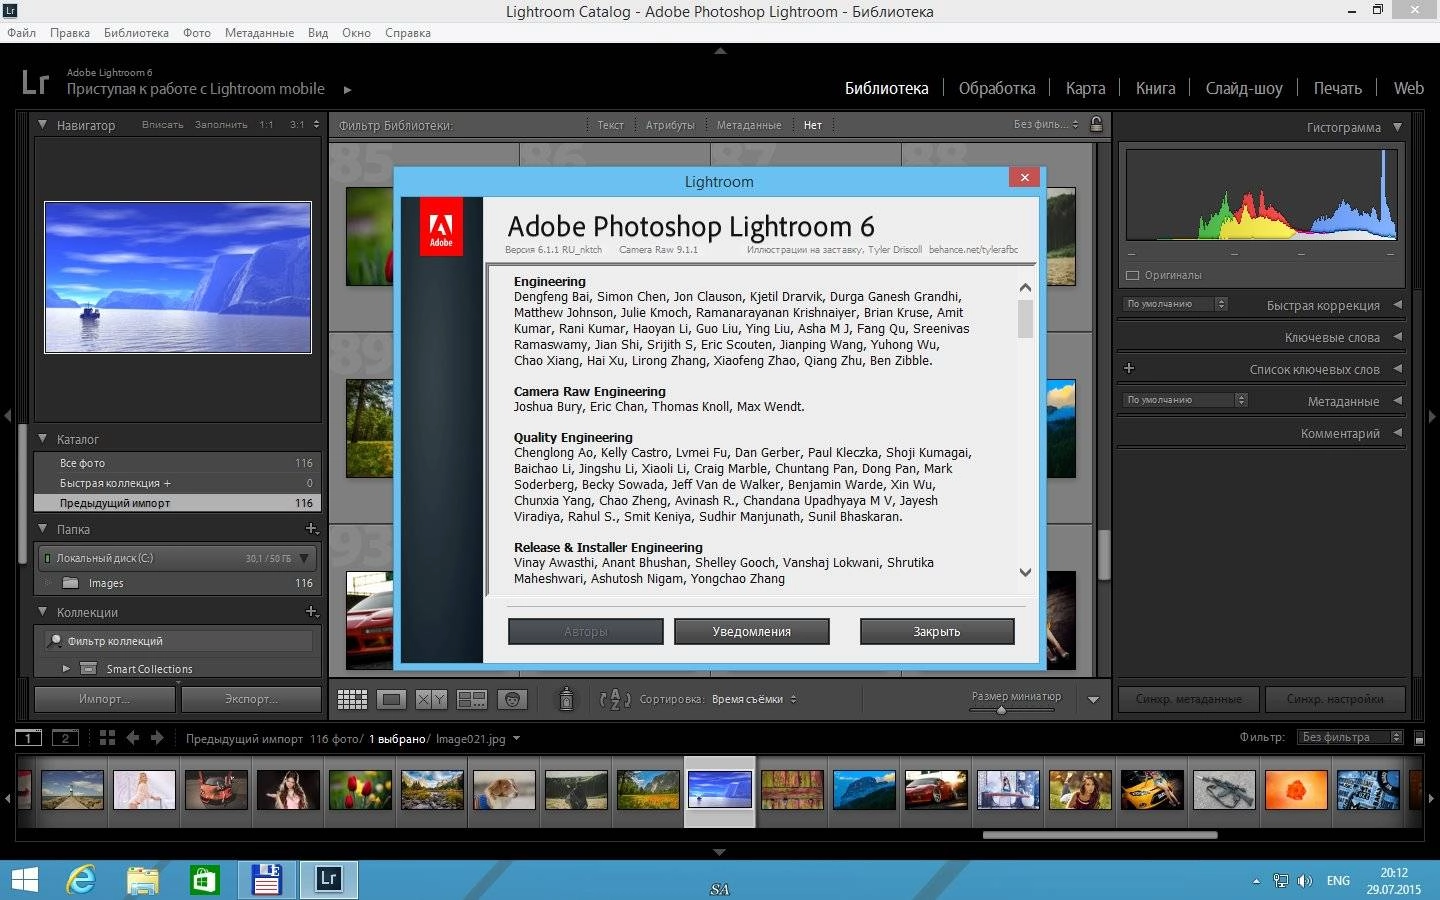Screen dimensions: 1440x900
Task: Expand Быстрая коррекция panel
Action: pyautogui.click(x=1397, y=305)
